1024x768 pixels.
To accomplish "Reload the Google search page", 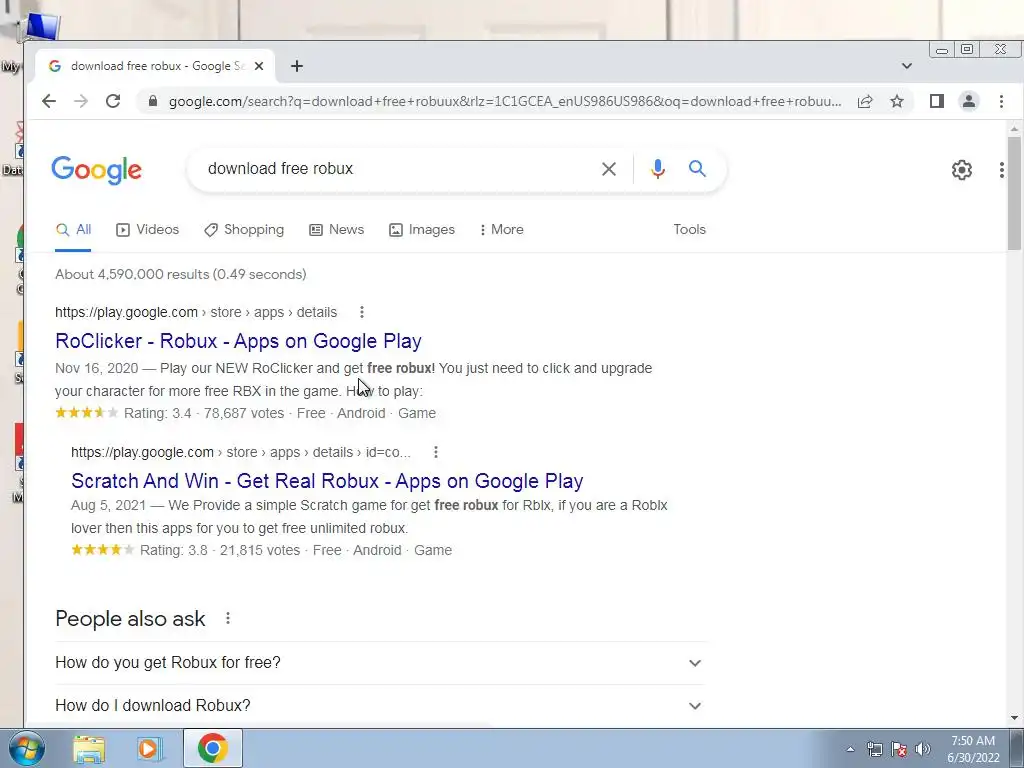I will 113,101.
